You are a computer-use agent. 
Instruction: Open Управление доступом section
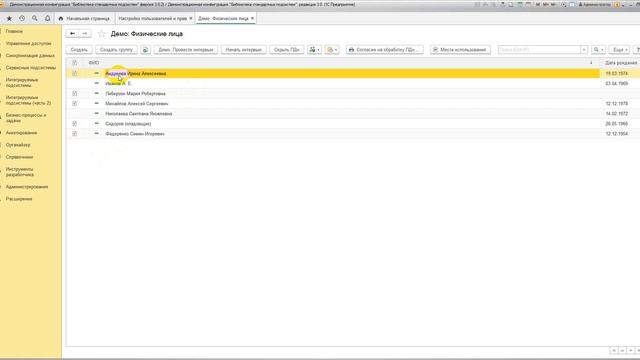29,43
